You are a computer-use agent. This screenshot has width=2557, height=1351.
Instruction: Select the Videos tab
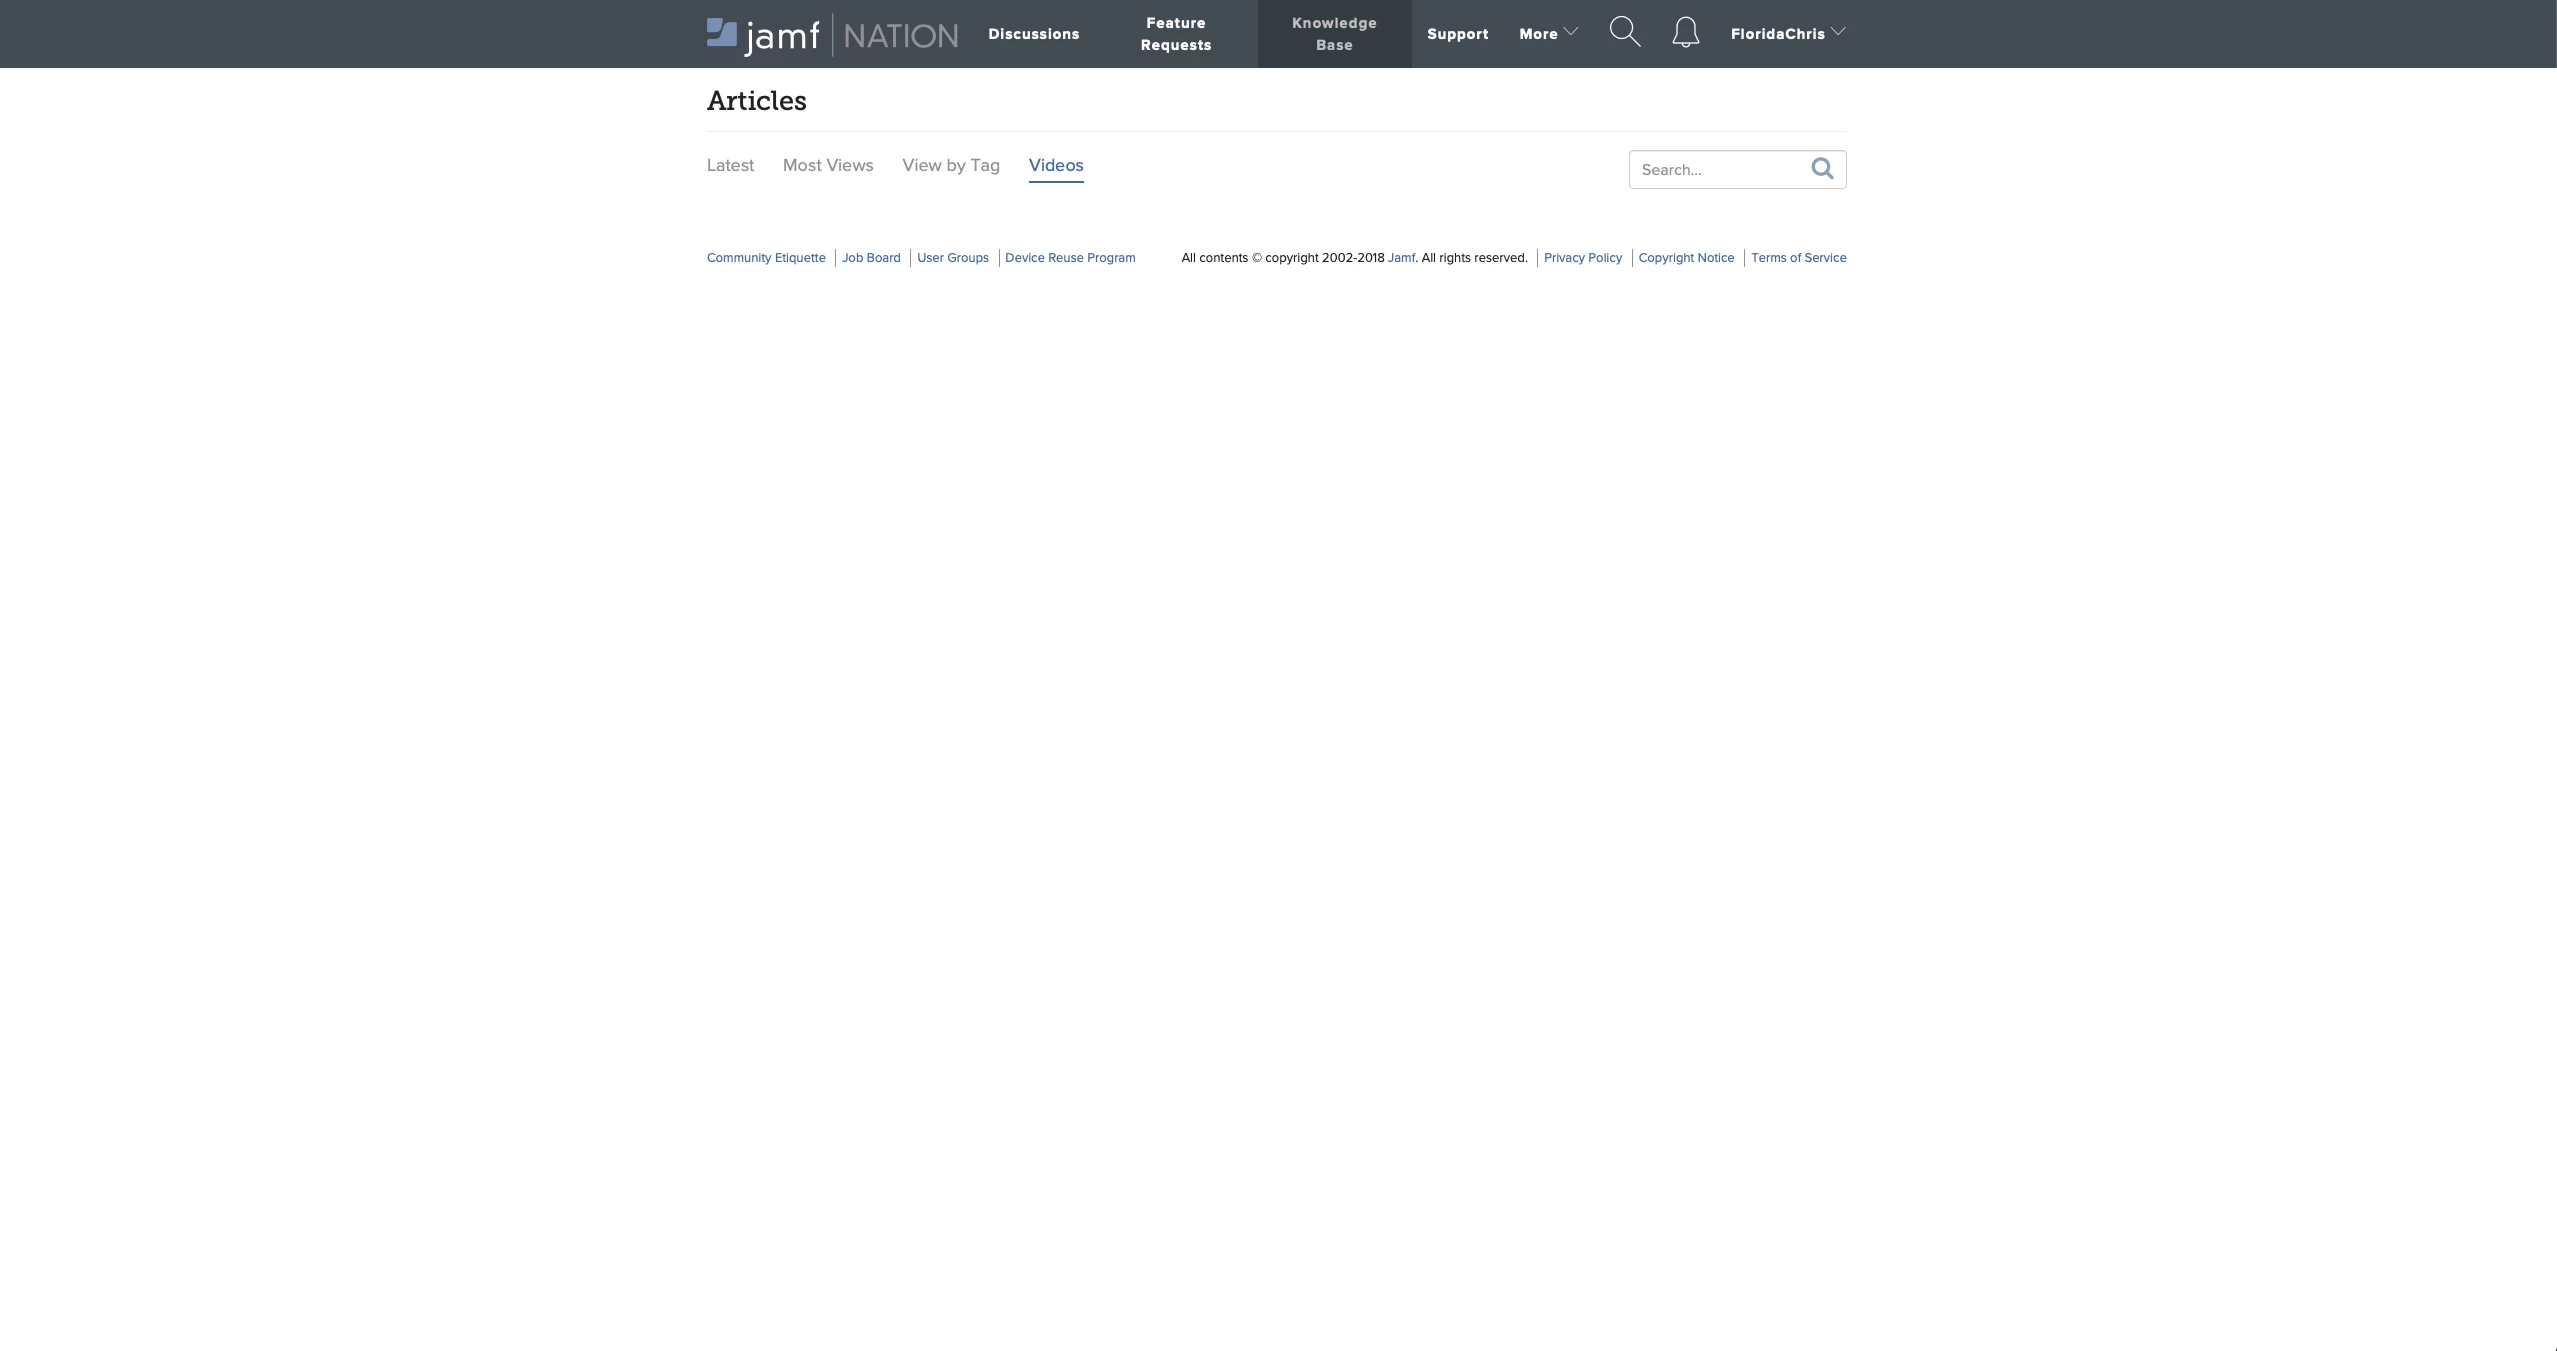(1055, 166)
